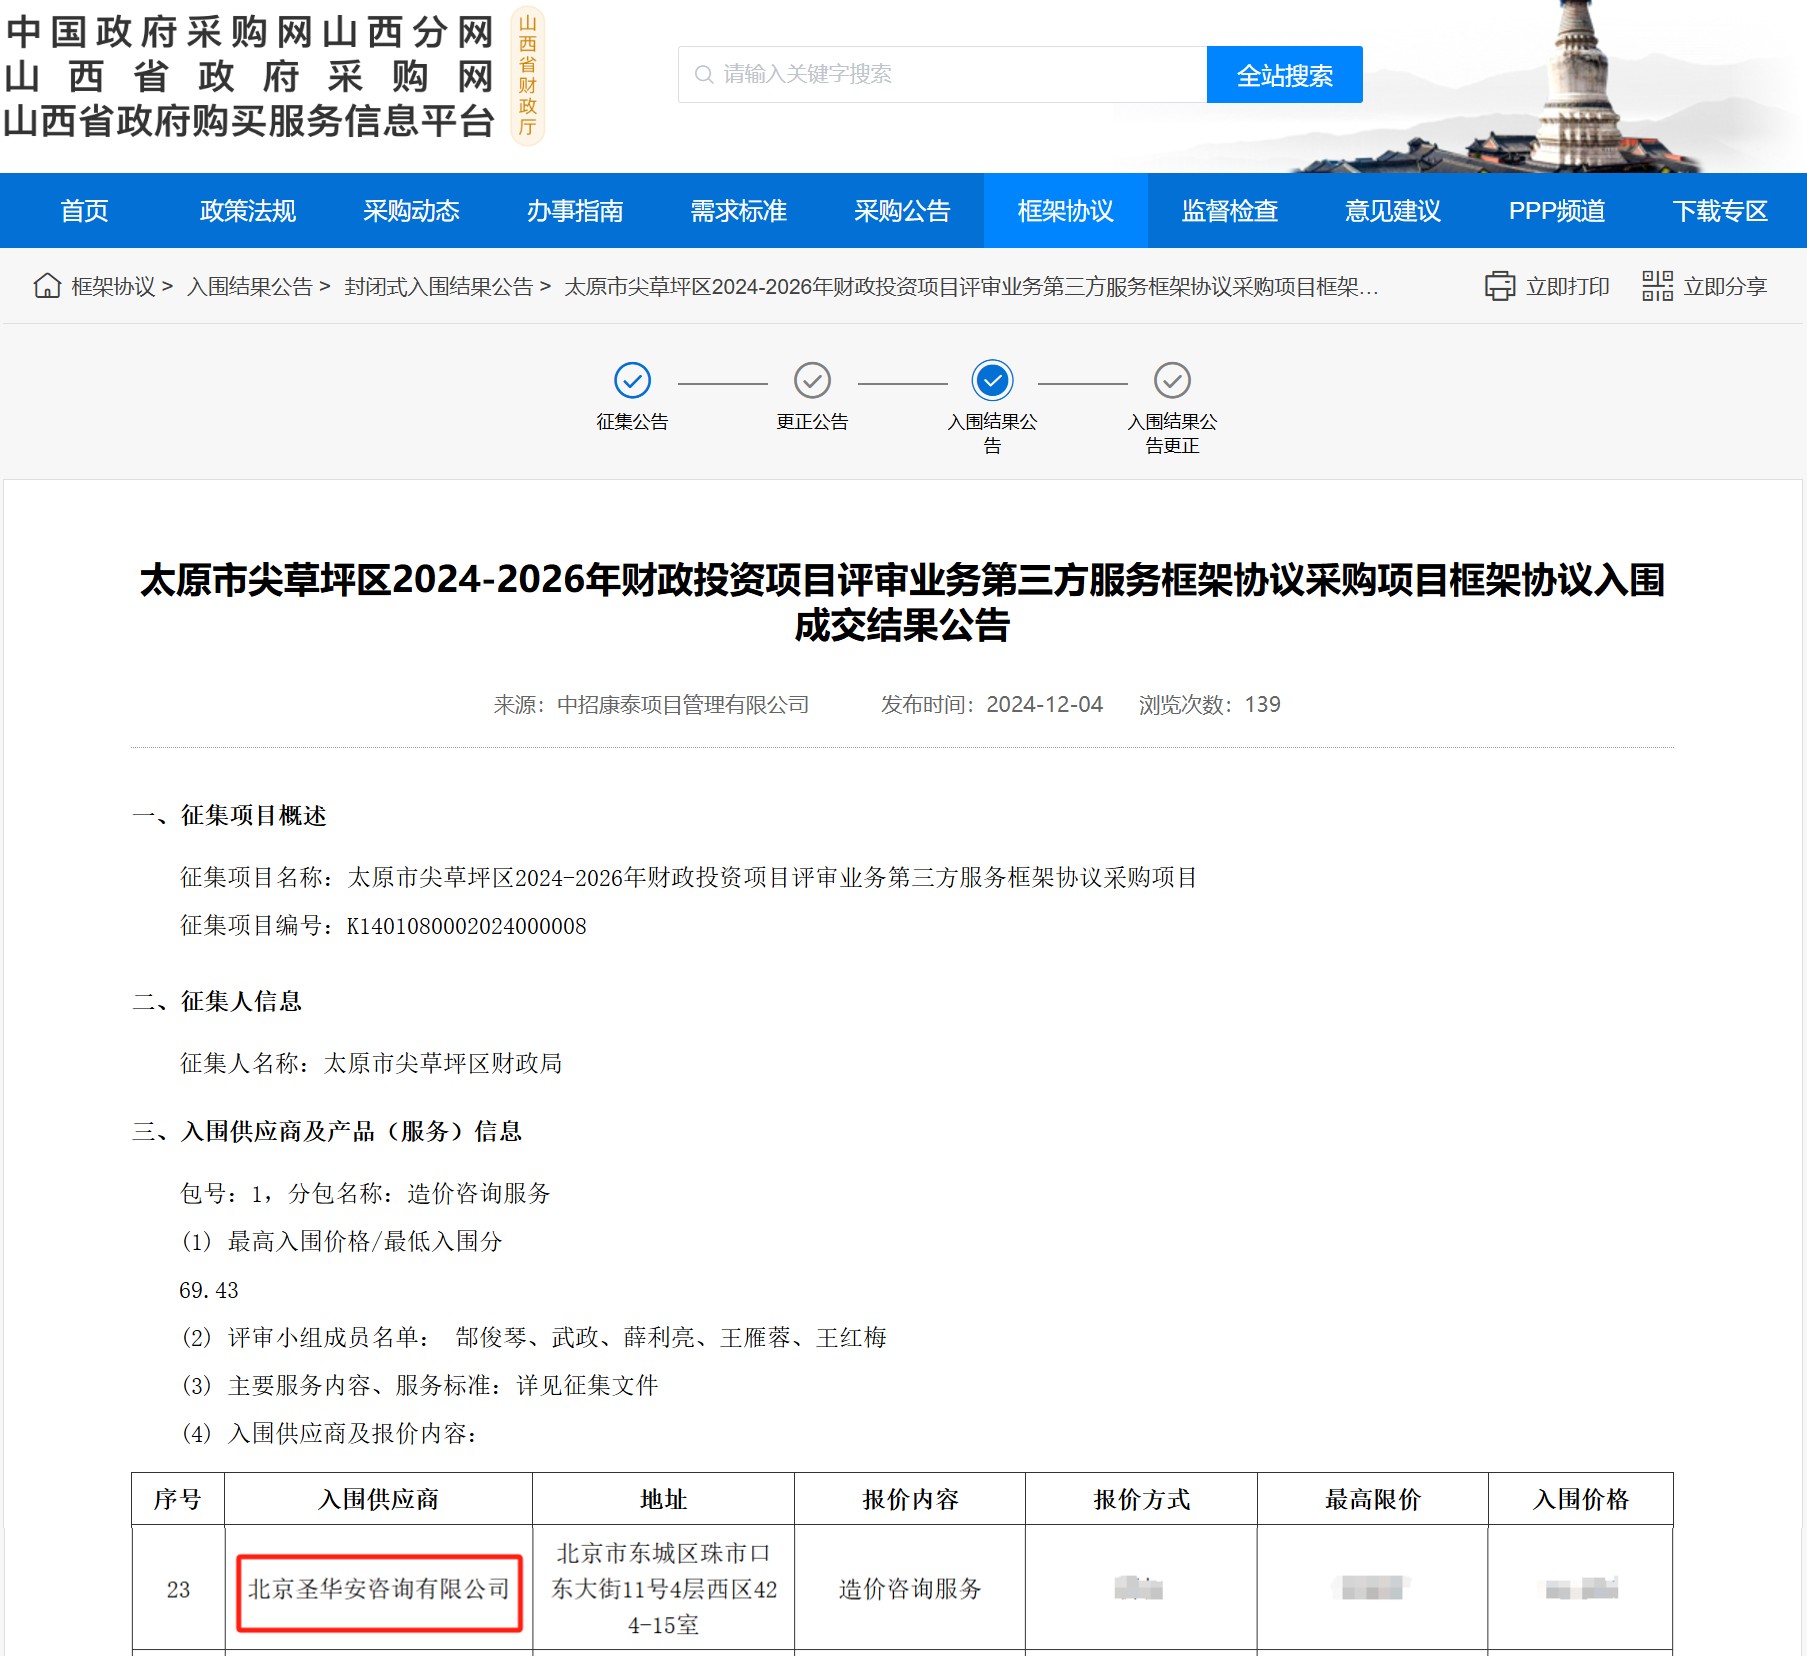The width and height of the screenshot is (1807, 1656).
Task: Go to the PPP频道 section
Action: [x=1556, y=211]
